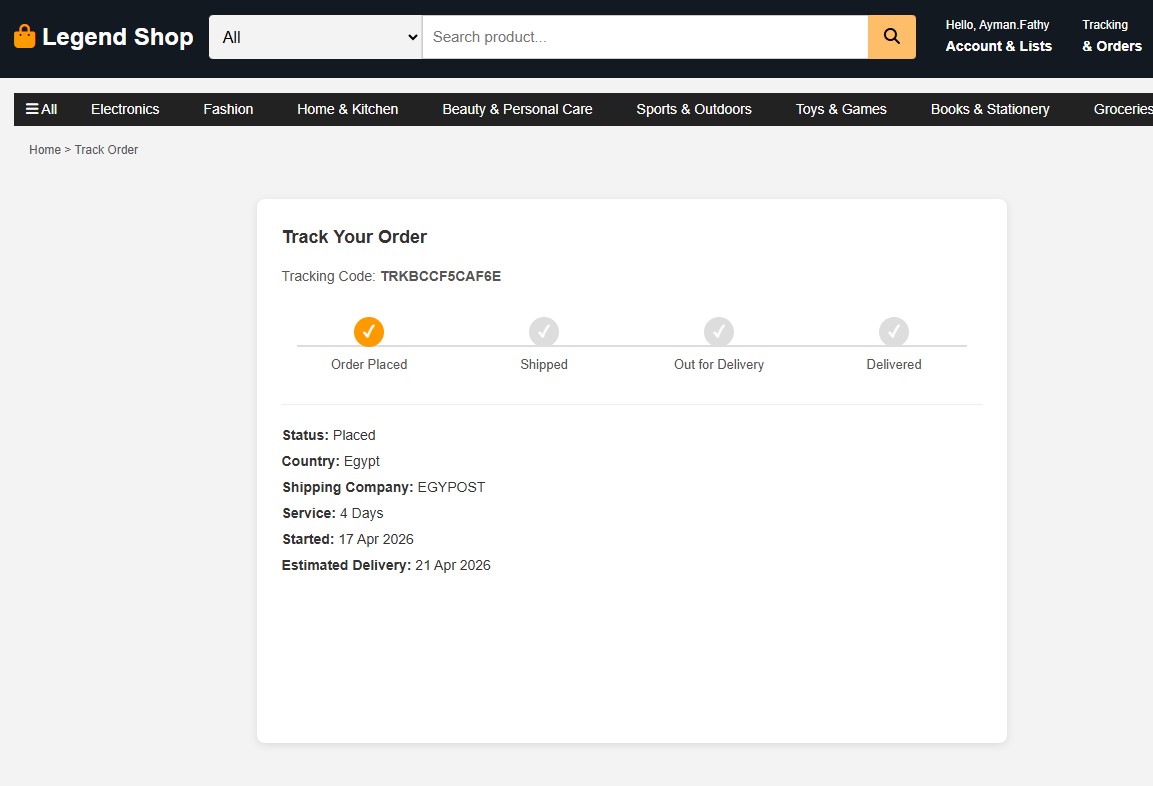The width and height of the screenshot is (1153, 786).
Task: Click the magnifier search button
Action: tap(892, 37)
